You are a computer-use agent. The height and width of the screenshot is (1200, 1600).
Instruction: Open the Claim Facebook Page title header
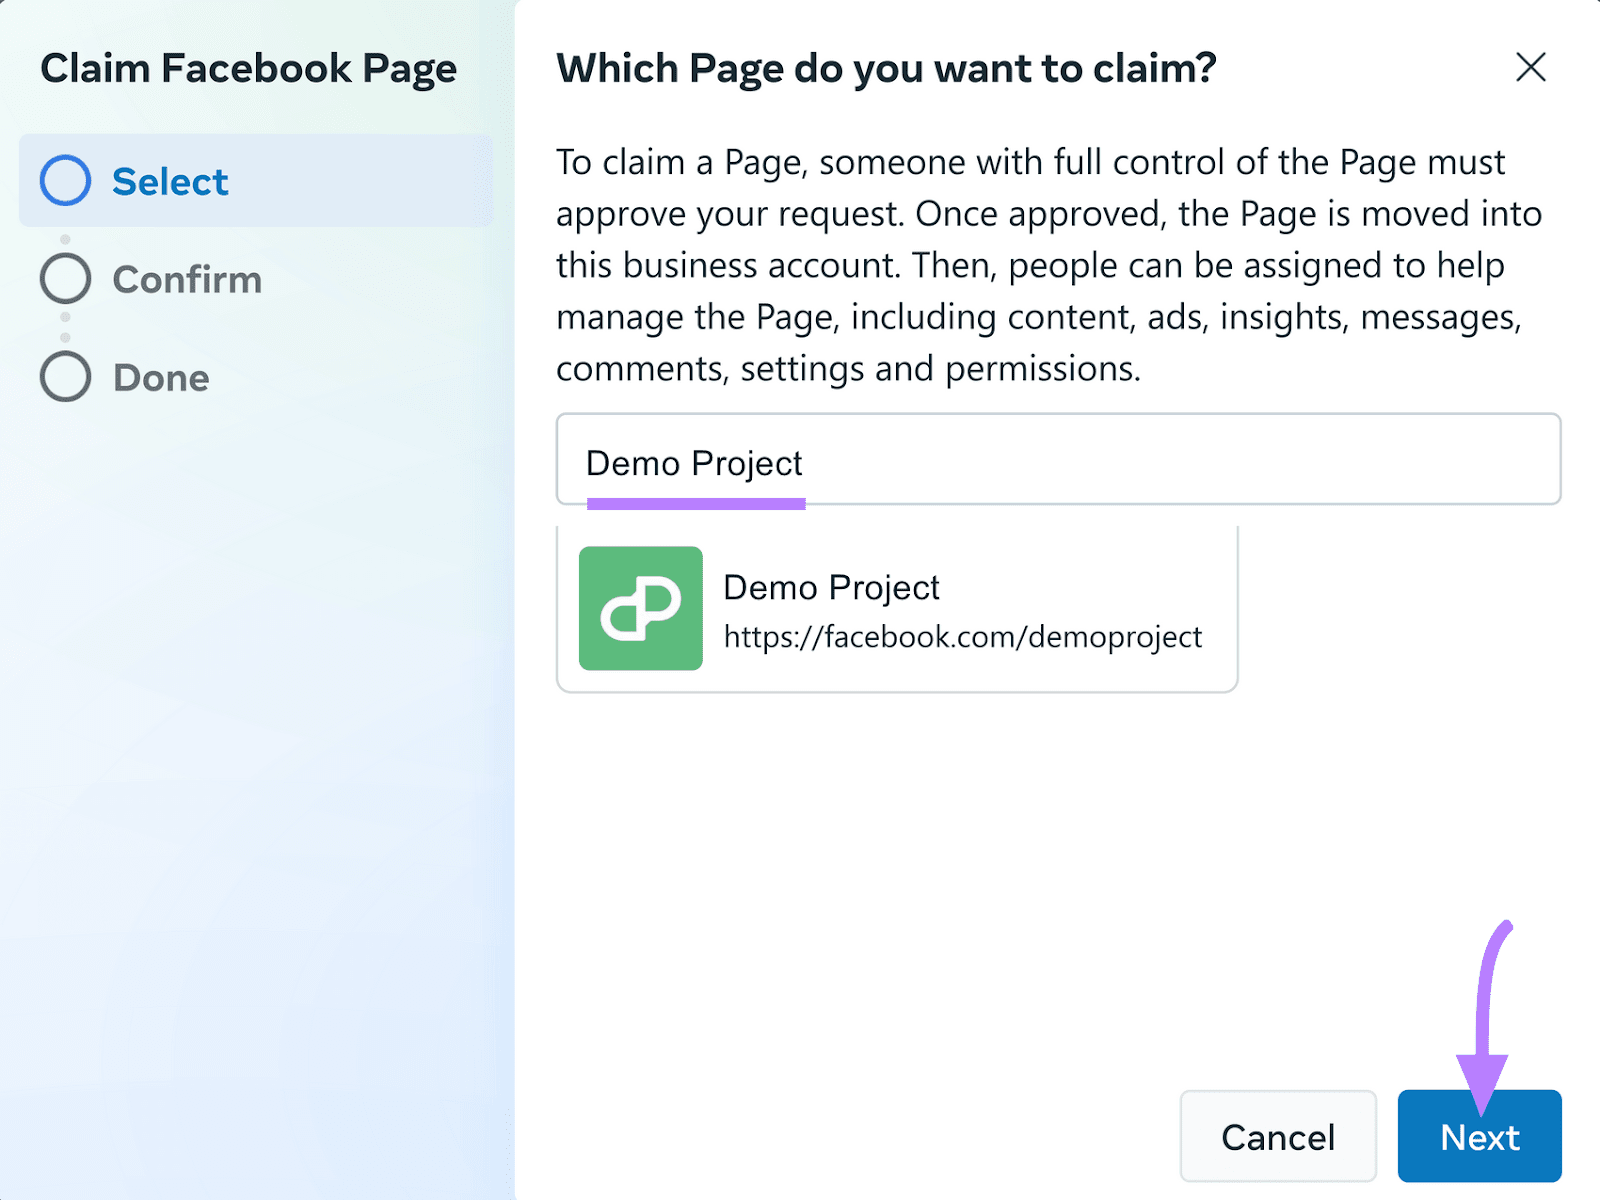point(248,68)
